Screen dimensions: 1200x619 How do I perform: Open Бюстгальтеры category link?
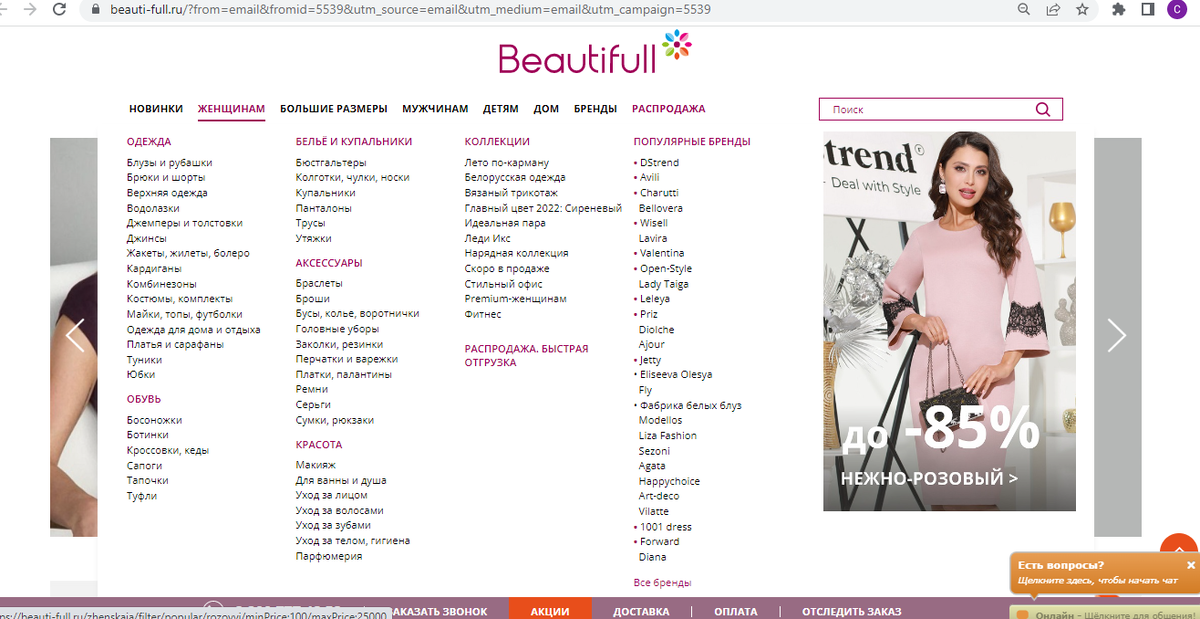click(331, 162)
